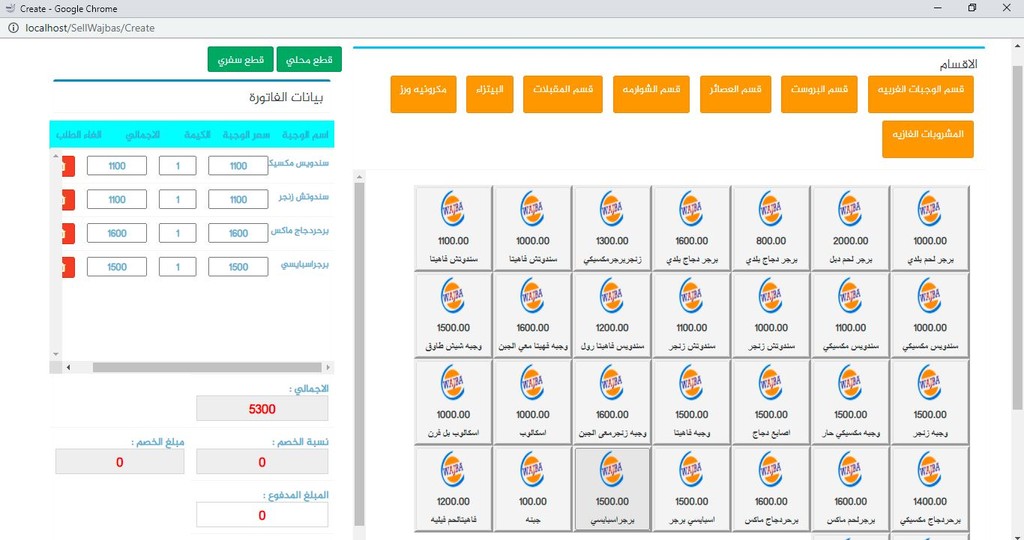Add سندويس فاهيتا رول (1200.00) item
1024x540 pixels.
coord(611,315)
